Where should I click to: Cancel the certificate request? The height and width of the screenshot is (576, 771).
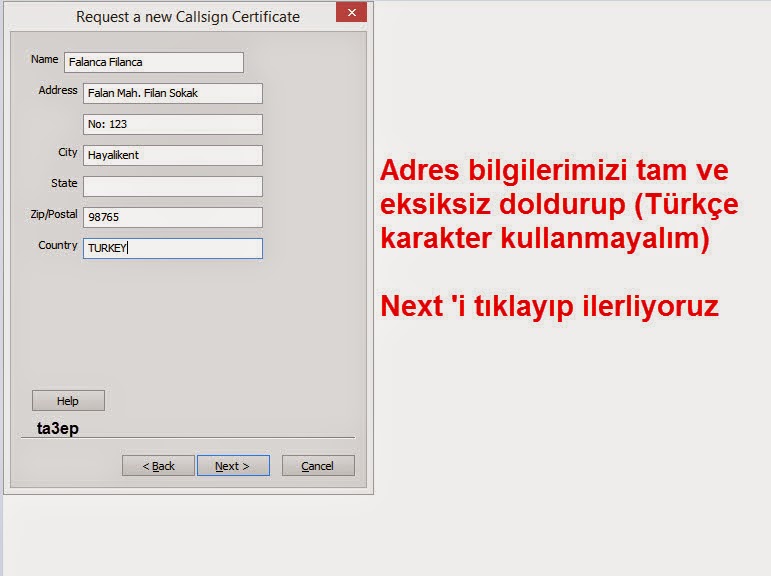[x=318, y=465]
